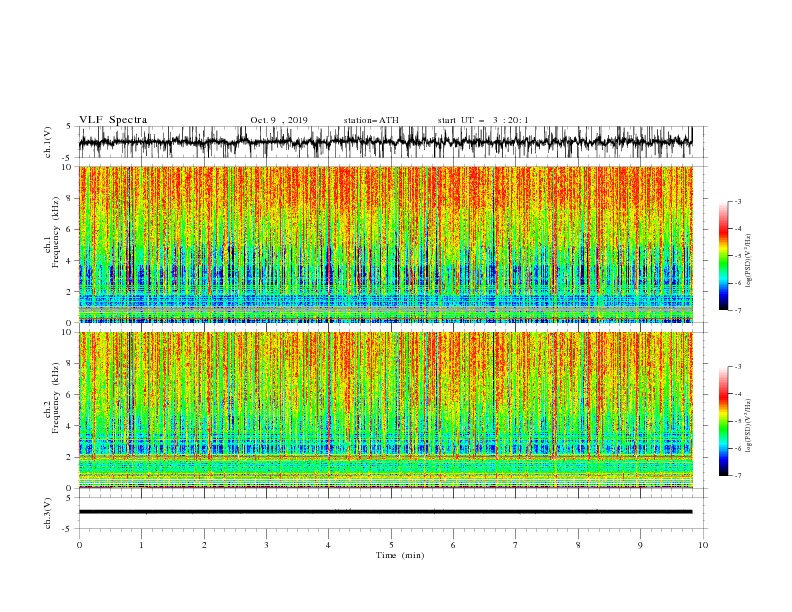
Task: Click the ch.1 spectrogram 2 kHz tick label
Action: coord(70,292)
